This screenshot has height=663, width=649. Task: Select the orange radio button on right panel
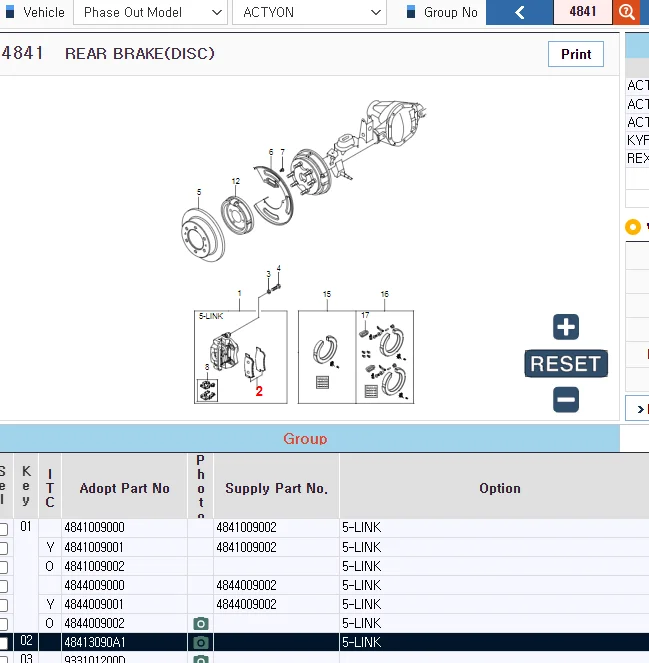point(633,227)
